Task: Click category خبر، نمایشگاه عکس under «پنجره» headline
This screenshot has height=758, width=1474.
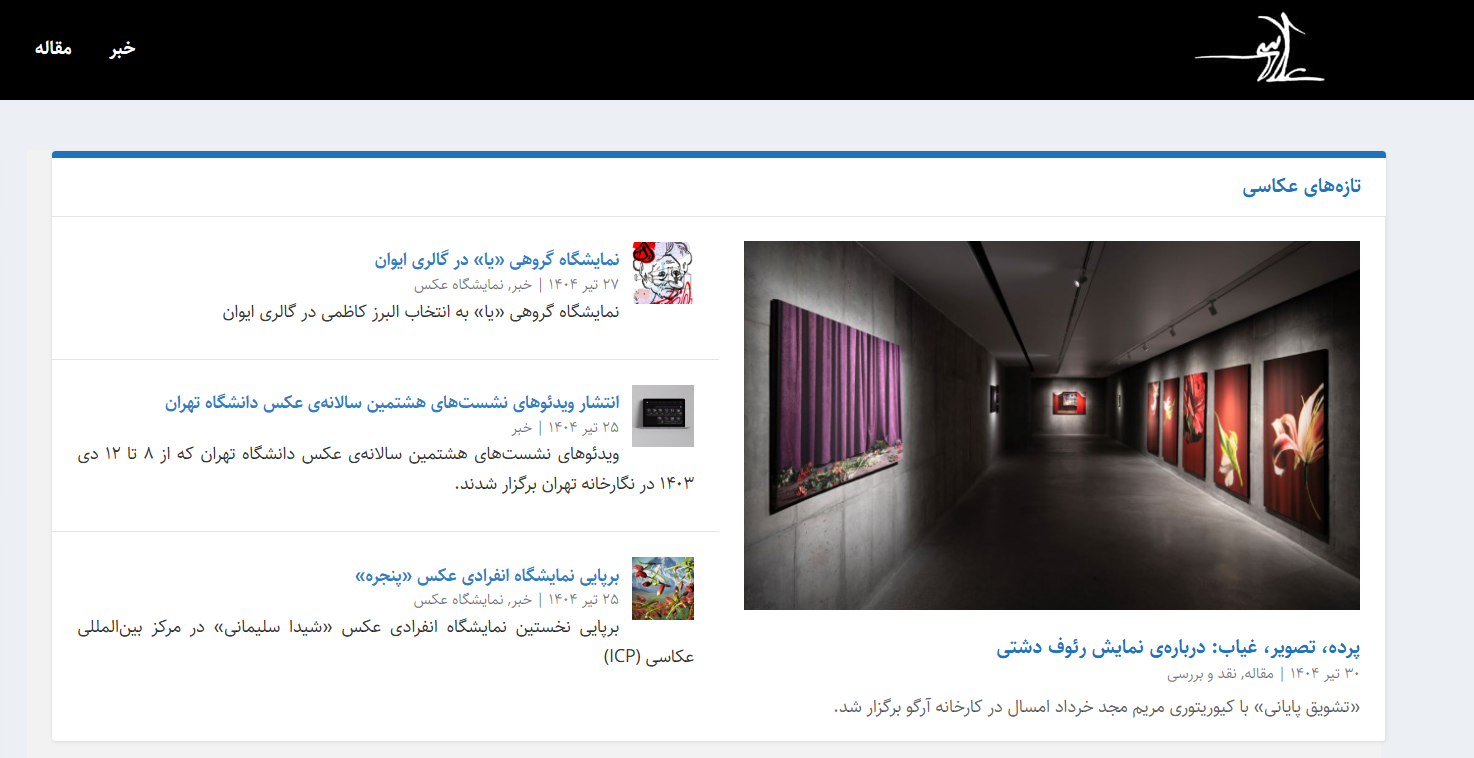Action: 473,600
